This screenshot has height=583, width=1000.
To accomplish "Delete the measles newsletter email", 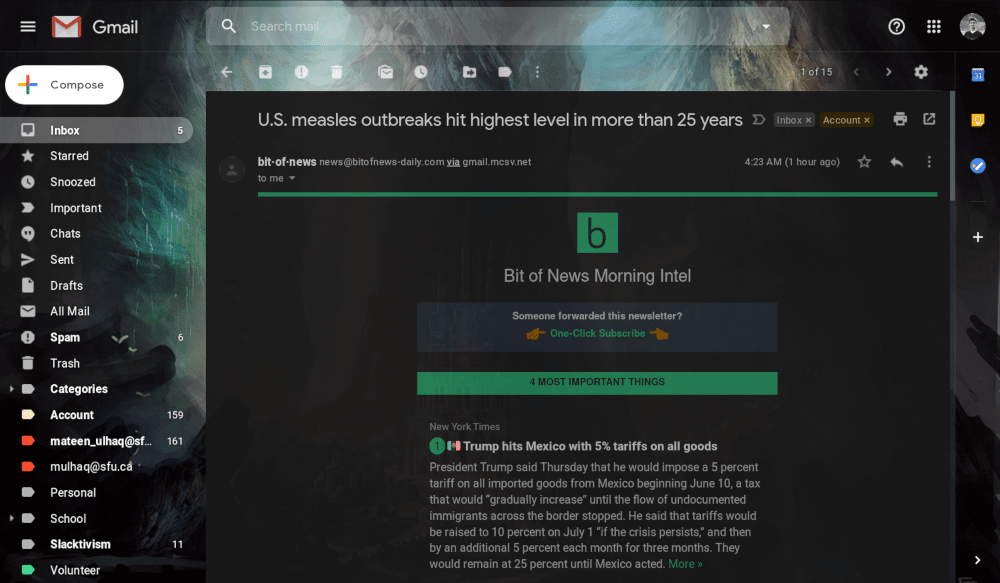I will click(x=337, y=72).
